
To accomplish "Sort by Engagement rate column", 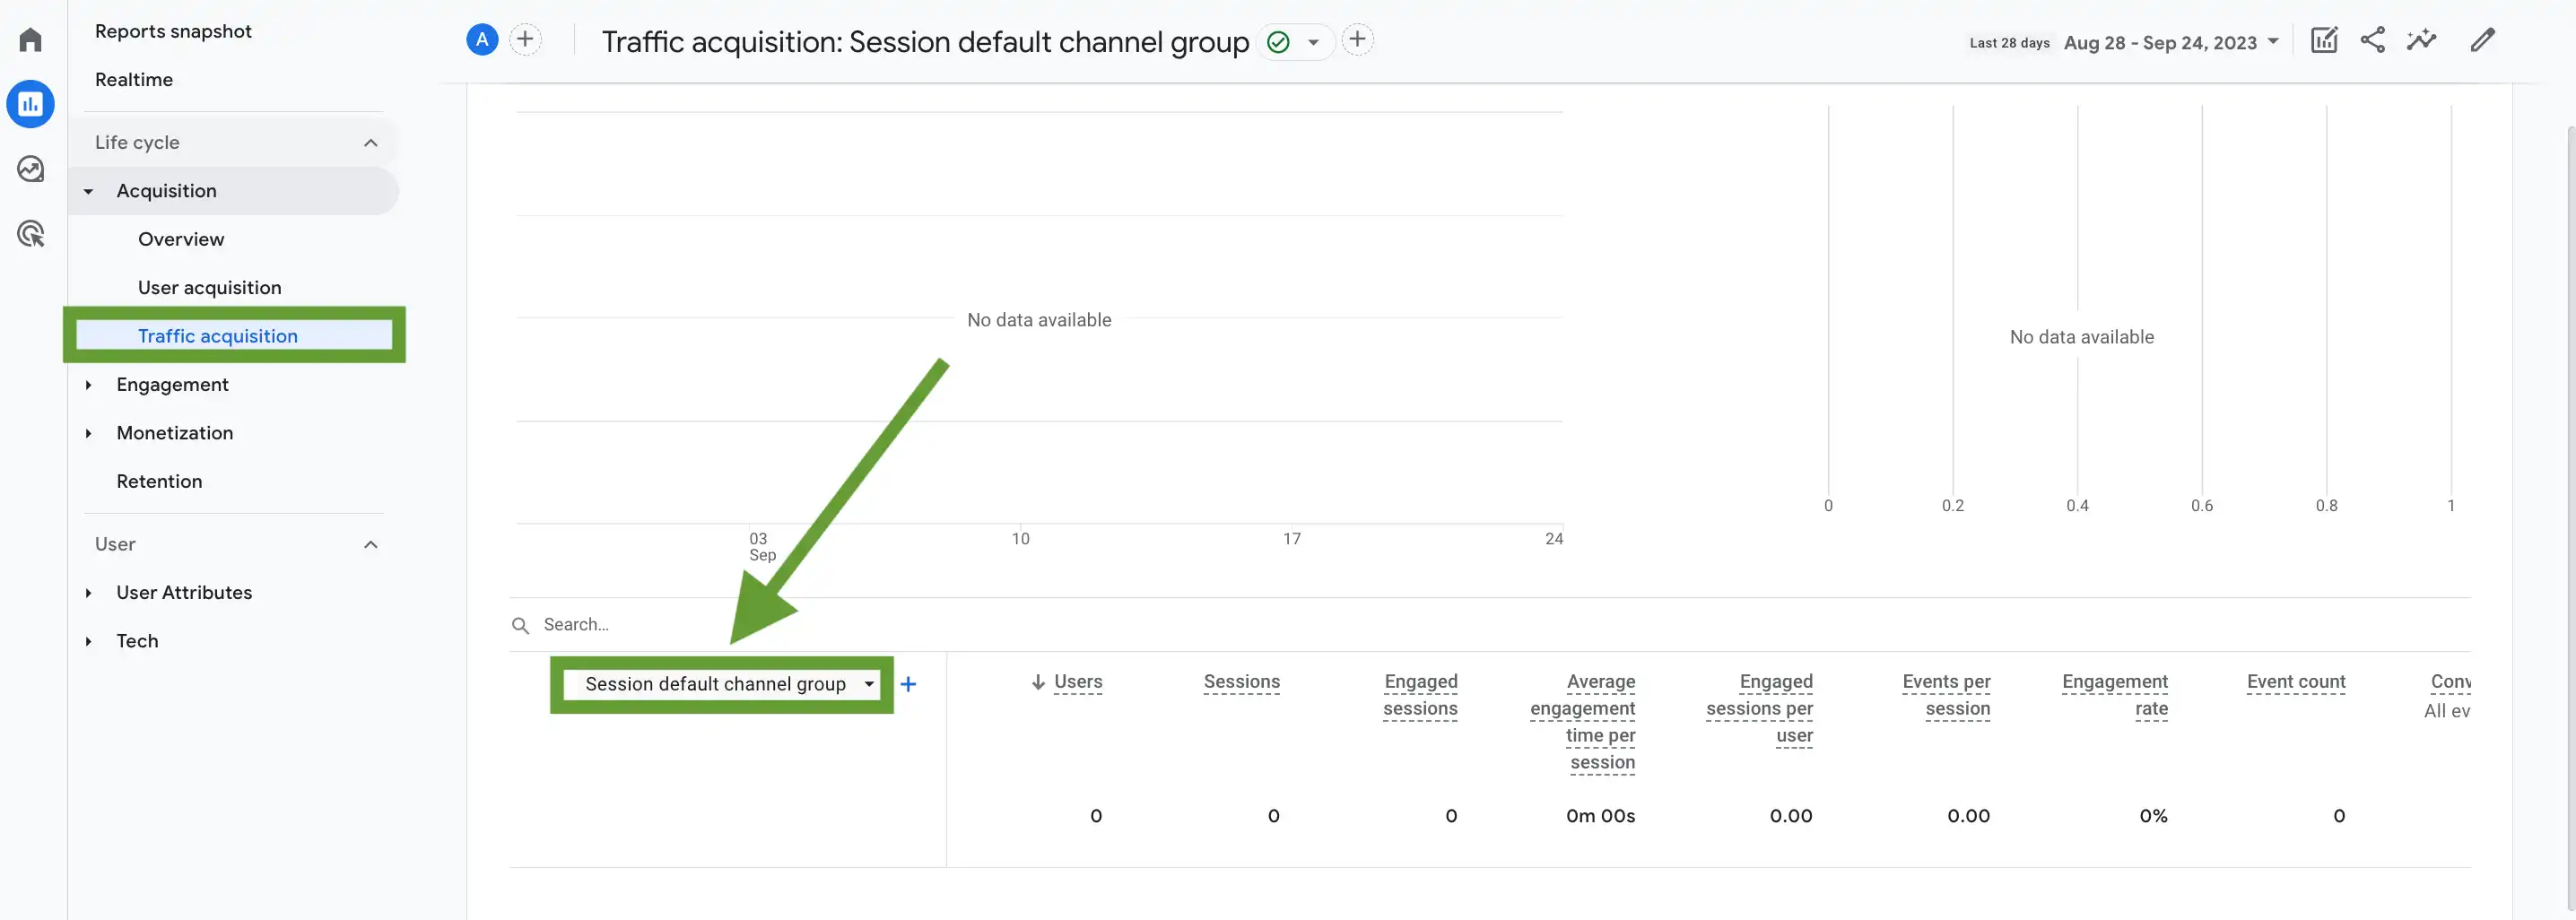I will coord(2115,695).
